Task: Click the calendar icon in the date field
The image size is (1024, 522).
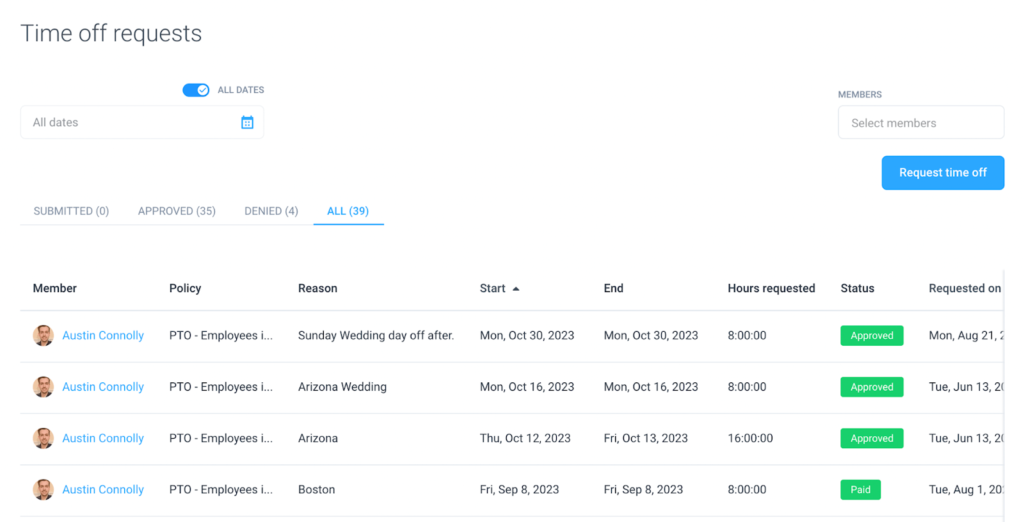Action: point(247,122)
